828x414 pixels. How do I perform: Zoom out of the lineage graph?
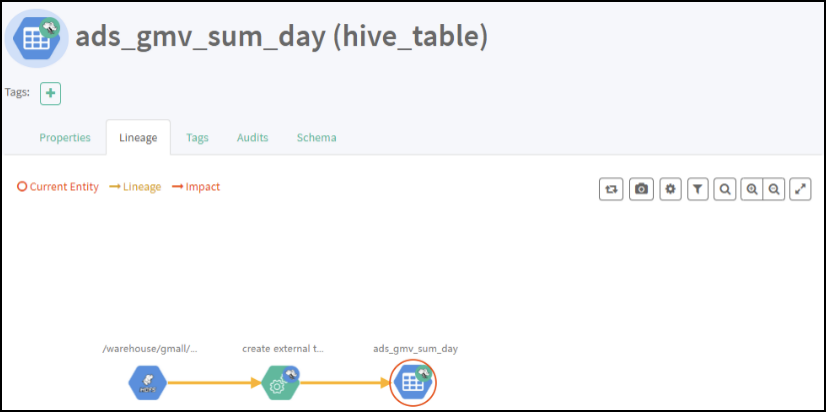(x=773, y=188)
